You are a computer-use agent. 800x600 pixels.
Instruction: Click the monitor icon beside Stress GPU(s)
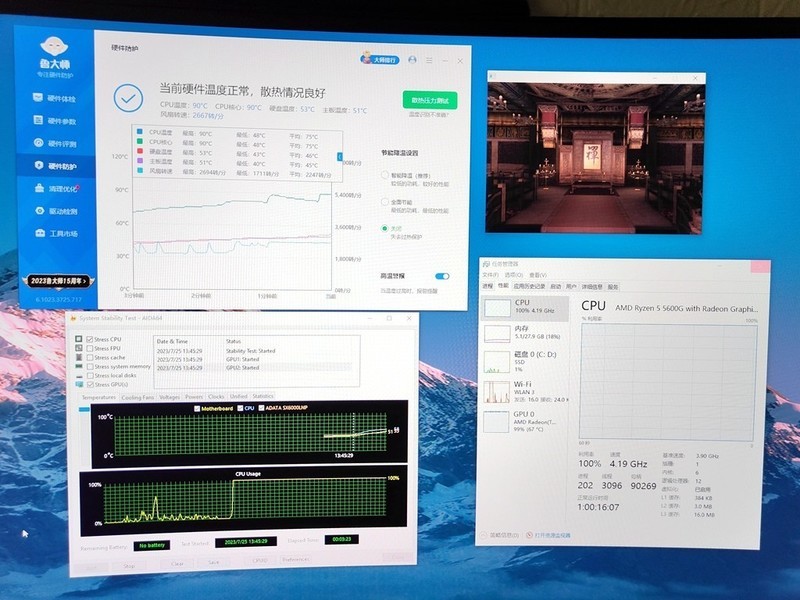click(x=79, y=384)
